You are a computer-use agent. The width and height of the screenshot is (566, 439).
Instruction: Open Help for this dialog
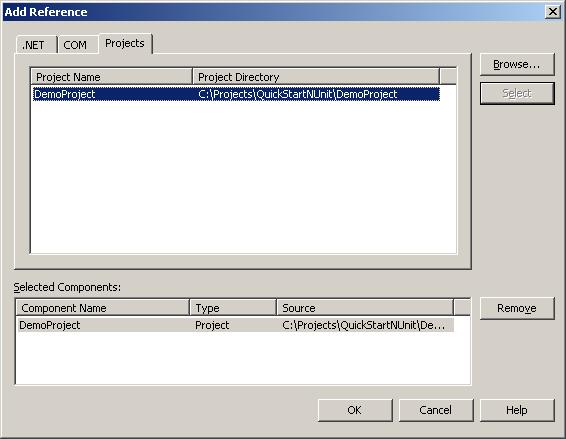pos(517,410)
